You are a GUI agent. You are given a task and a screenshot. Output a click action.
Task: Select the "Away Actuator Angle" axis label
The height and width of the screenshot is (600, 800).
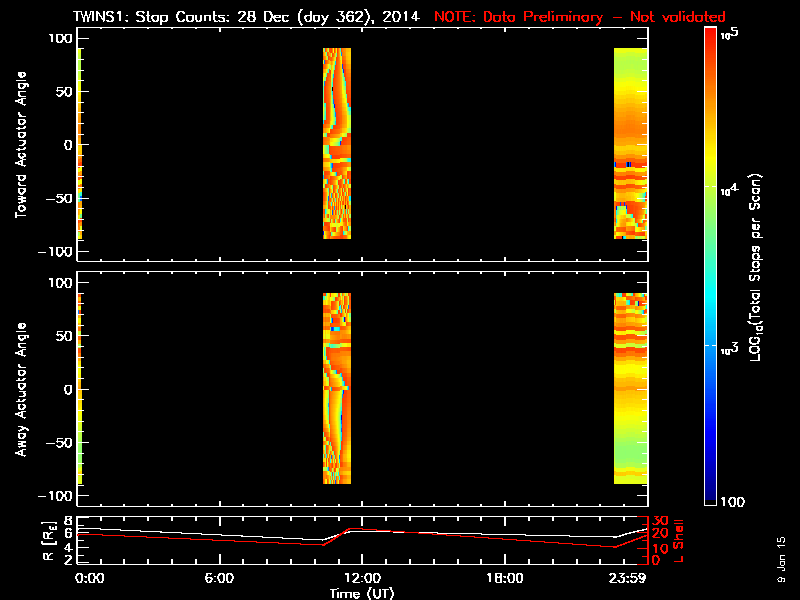(21, 389)
